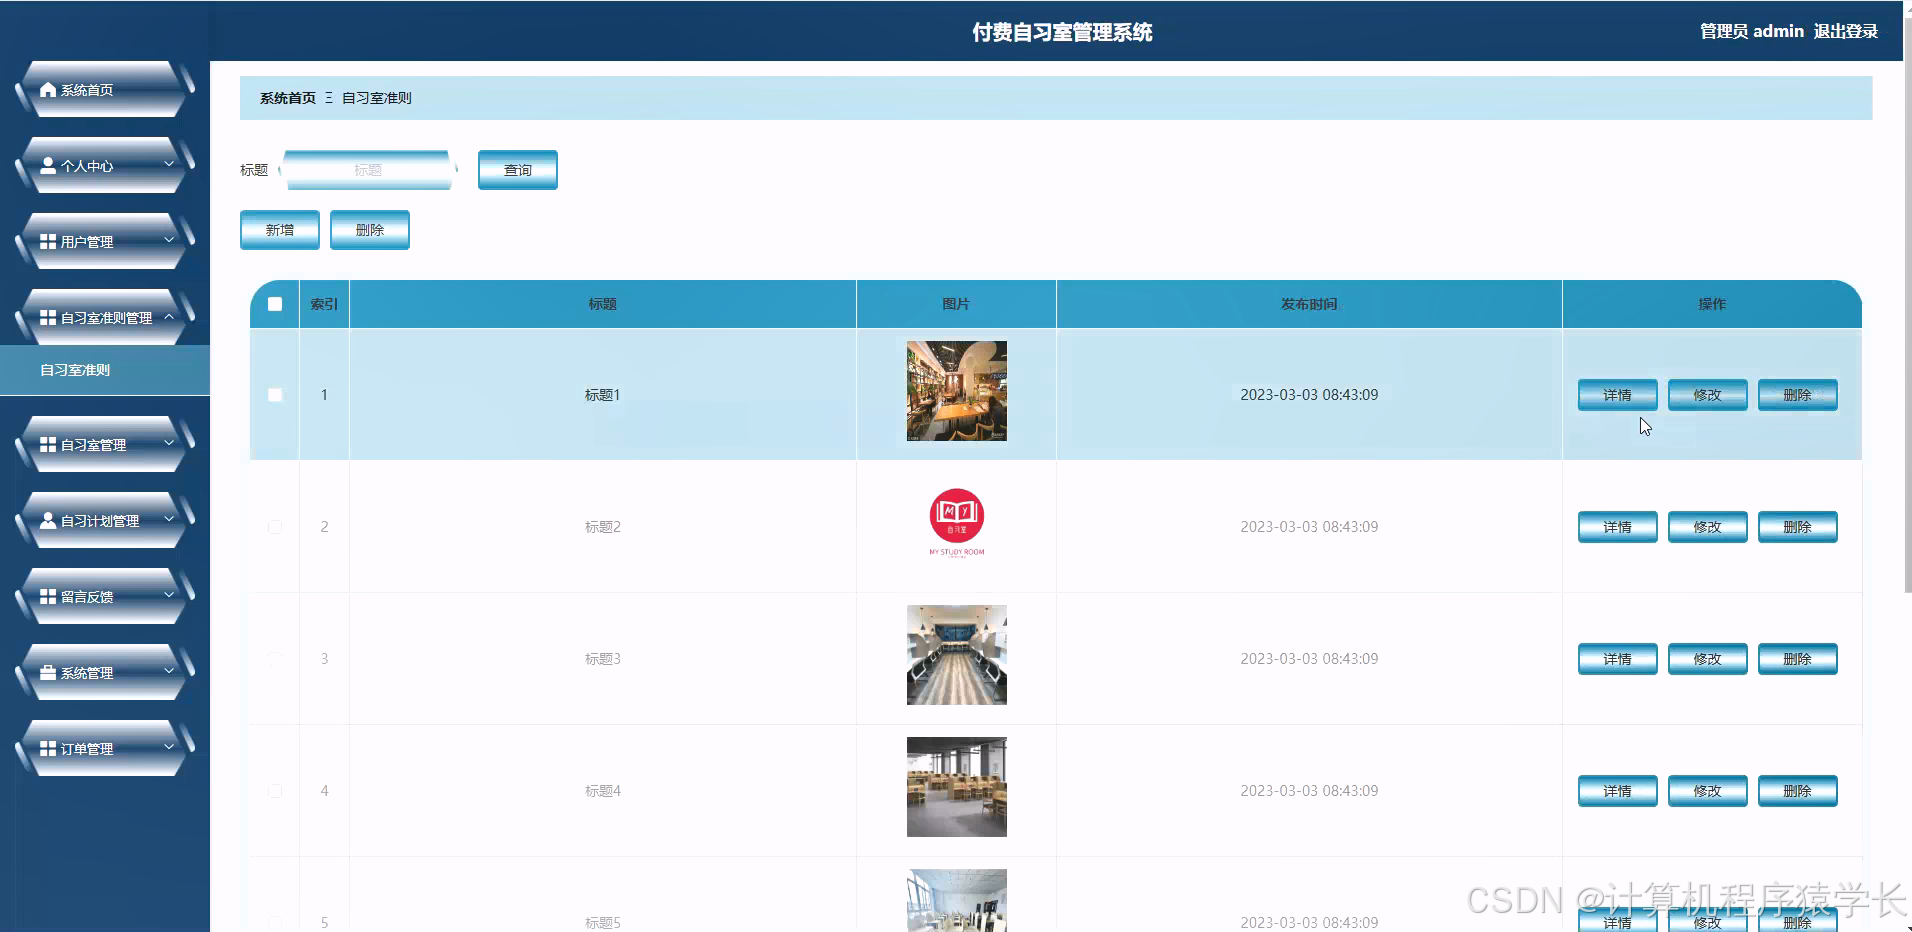The width and height of the screenshot is (1912, 932).
Task: Click the 退出登录 logout link
Action: click(x=1846, y=31)
